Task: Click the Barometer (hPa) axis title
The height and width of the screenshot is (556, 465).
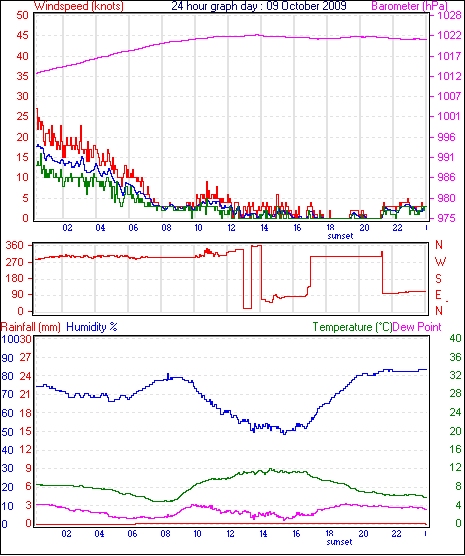Action: click(x=410, y=6)
